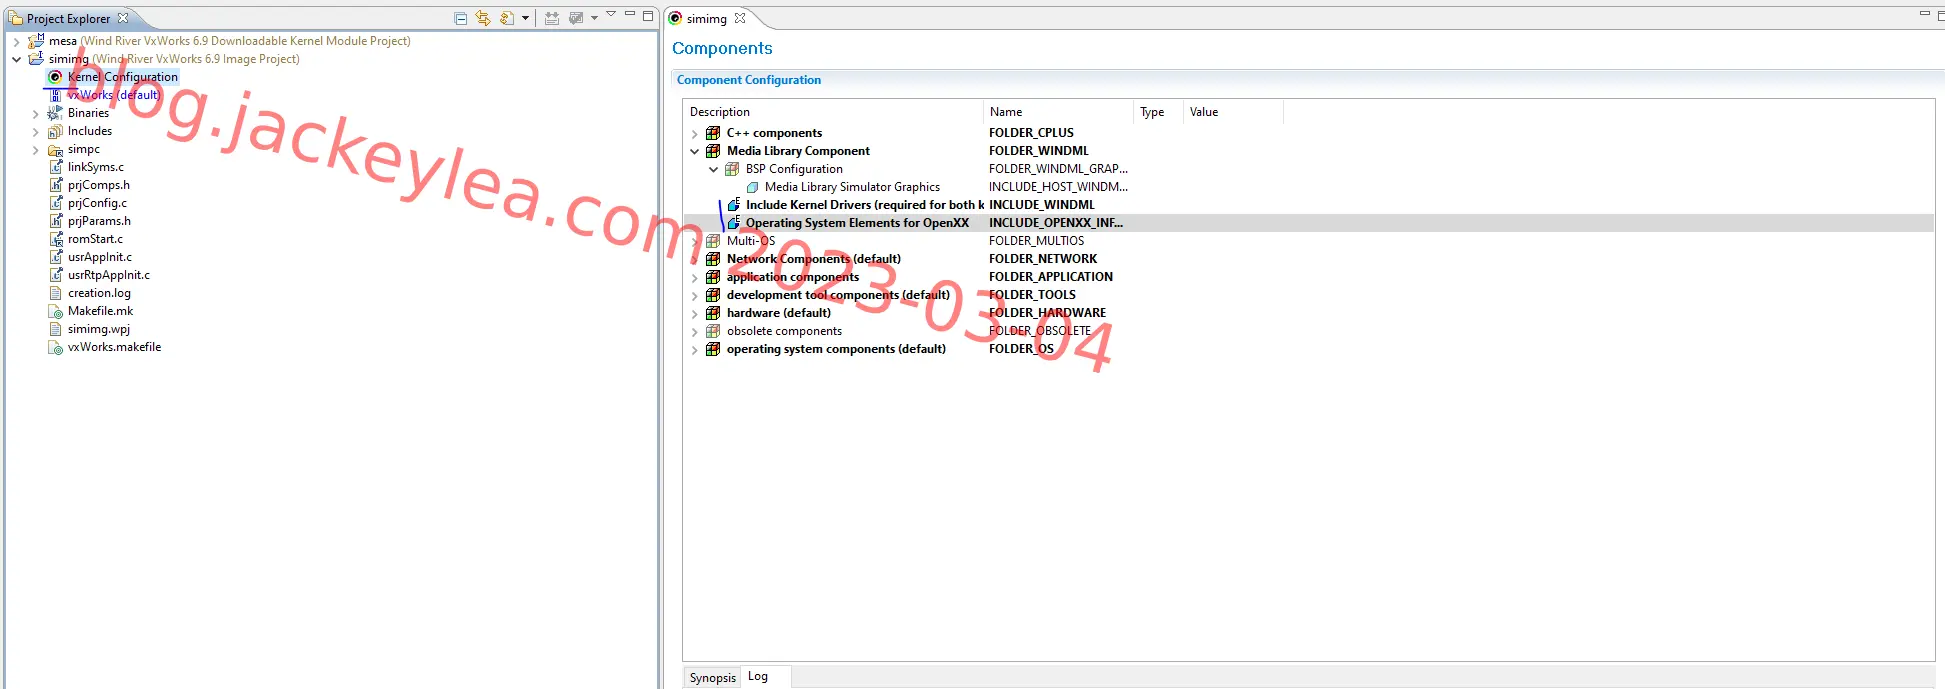Viewport: 1945px width, 689px height.
Task: Expand application components folder
Action: tap(695, 278)
